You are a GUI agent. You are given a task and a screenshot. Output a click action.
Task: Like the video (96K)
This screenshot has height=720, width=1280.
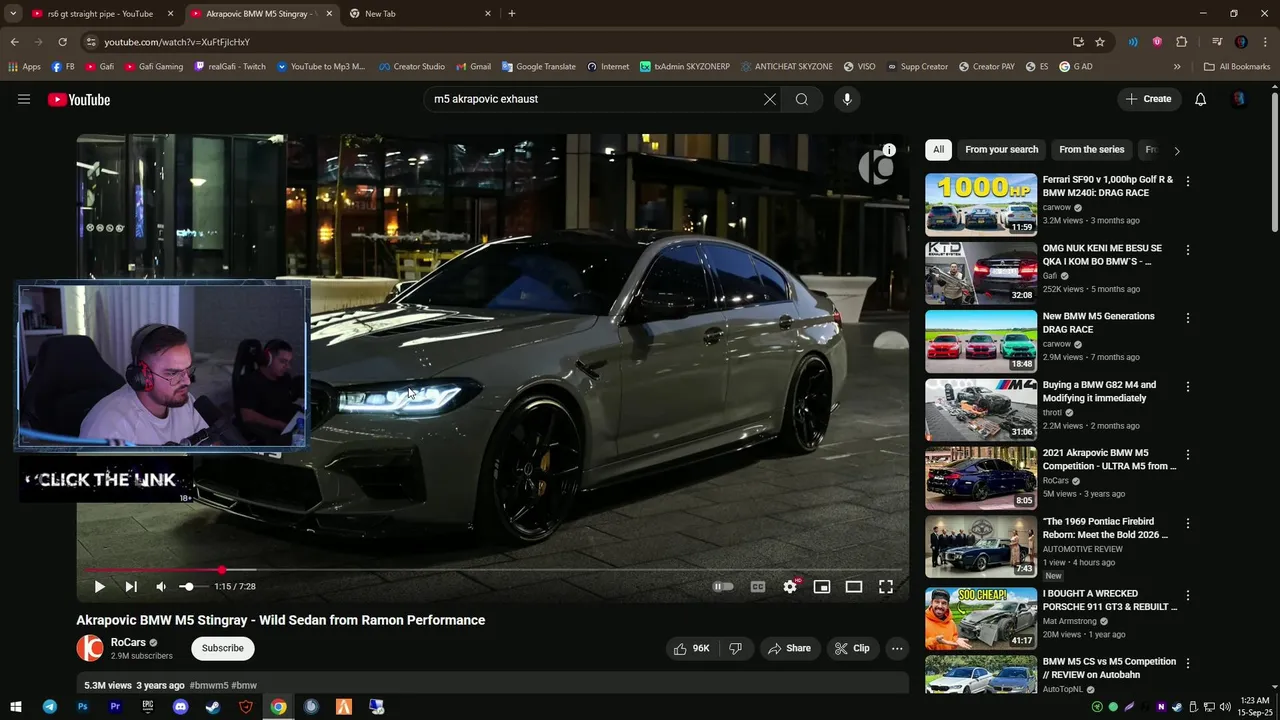[x=691, y=648]
